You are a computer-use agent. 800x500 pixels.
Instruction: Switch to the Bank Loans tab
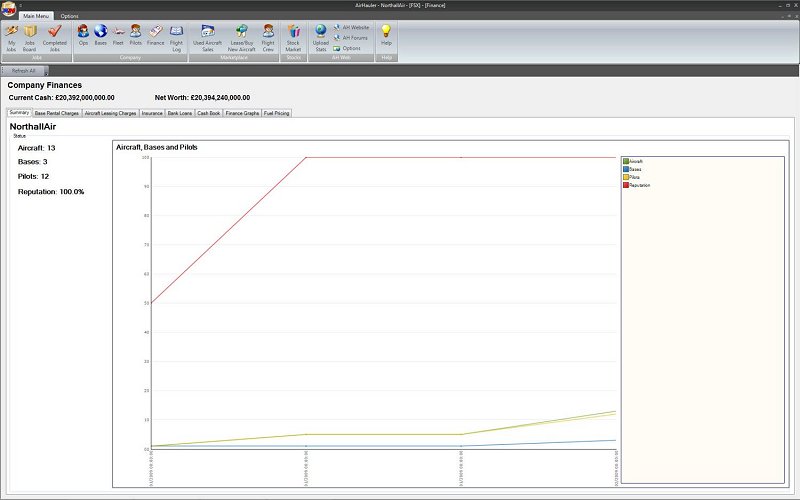[x=180, y=113]
